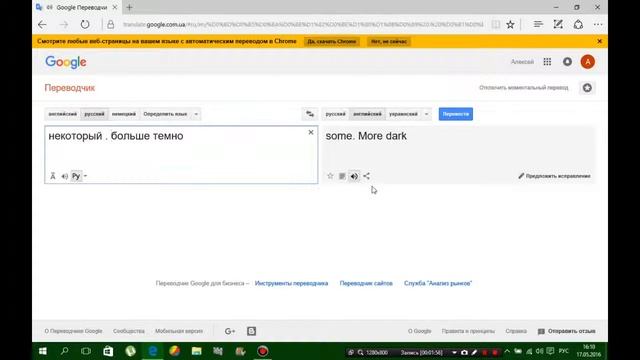Click the Переводчик heading link
This screenshot has height=360, width=640.
69,88
